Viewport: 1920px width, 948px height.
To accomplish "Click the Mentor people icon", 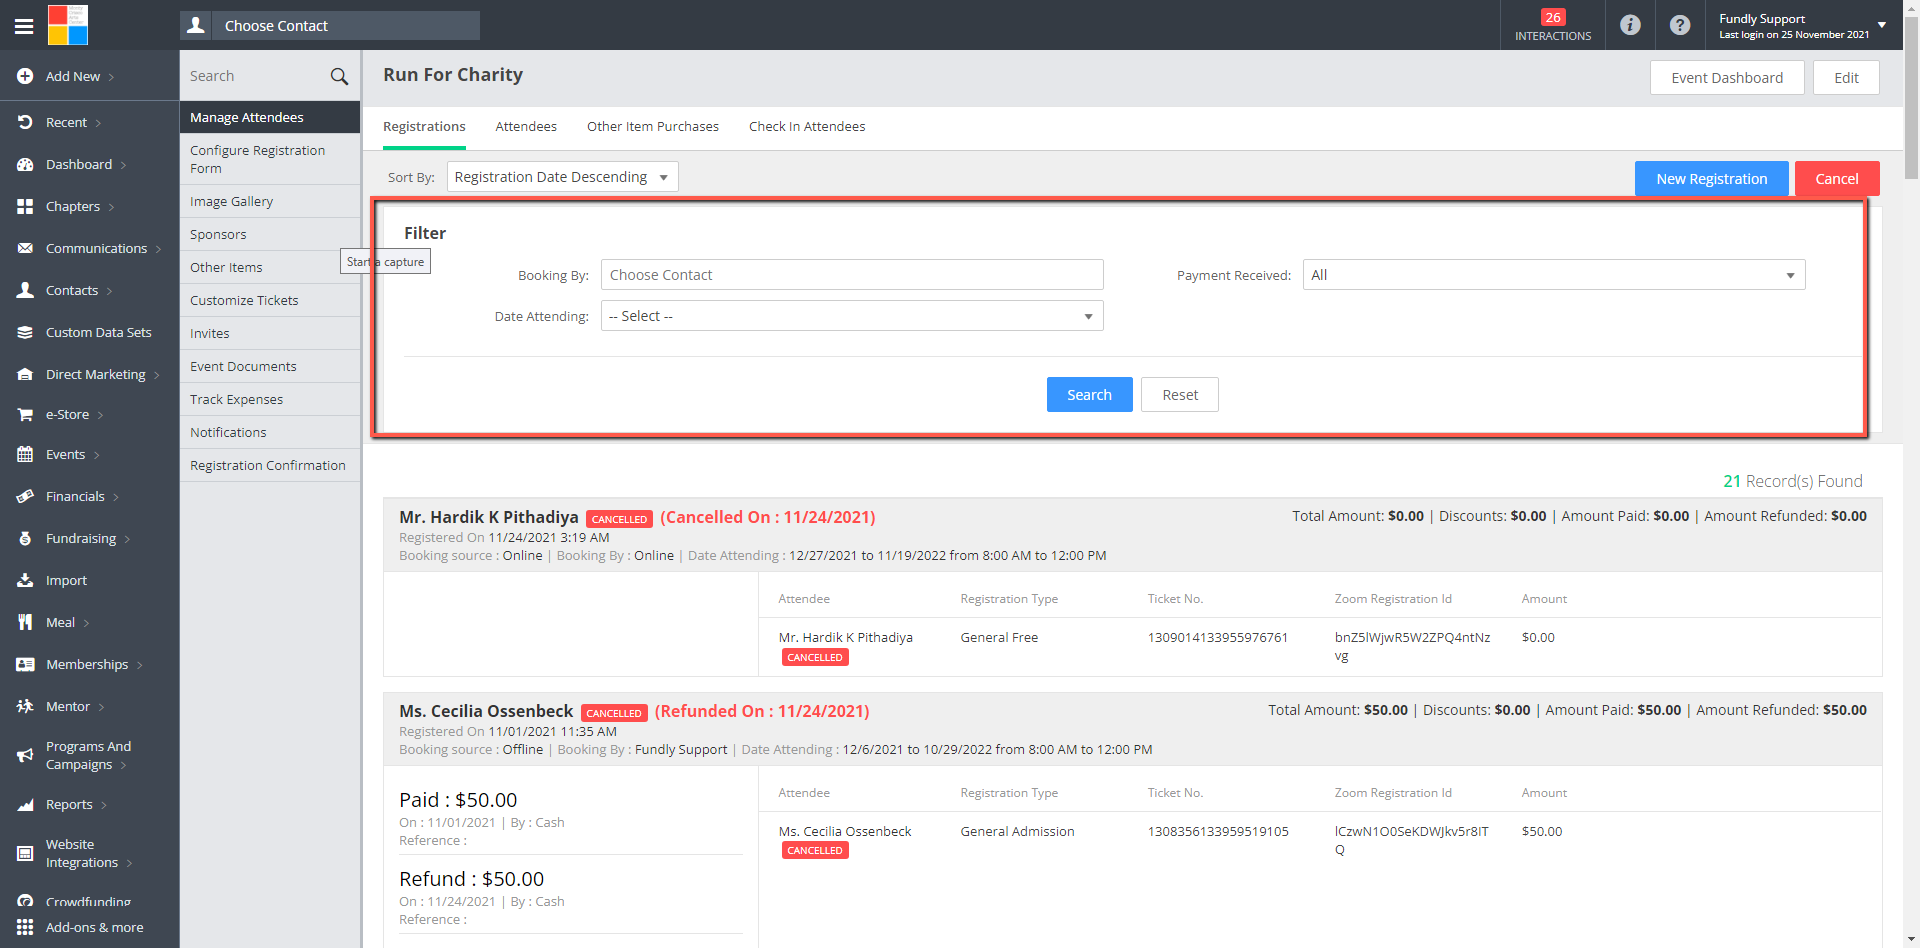I will click(x=25, y=706).
